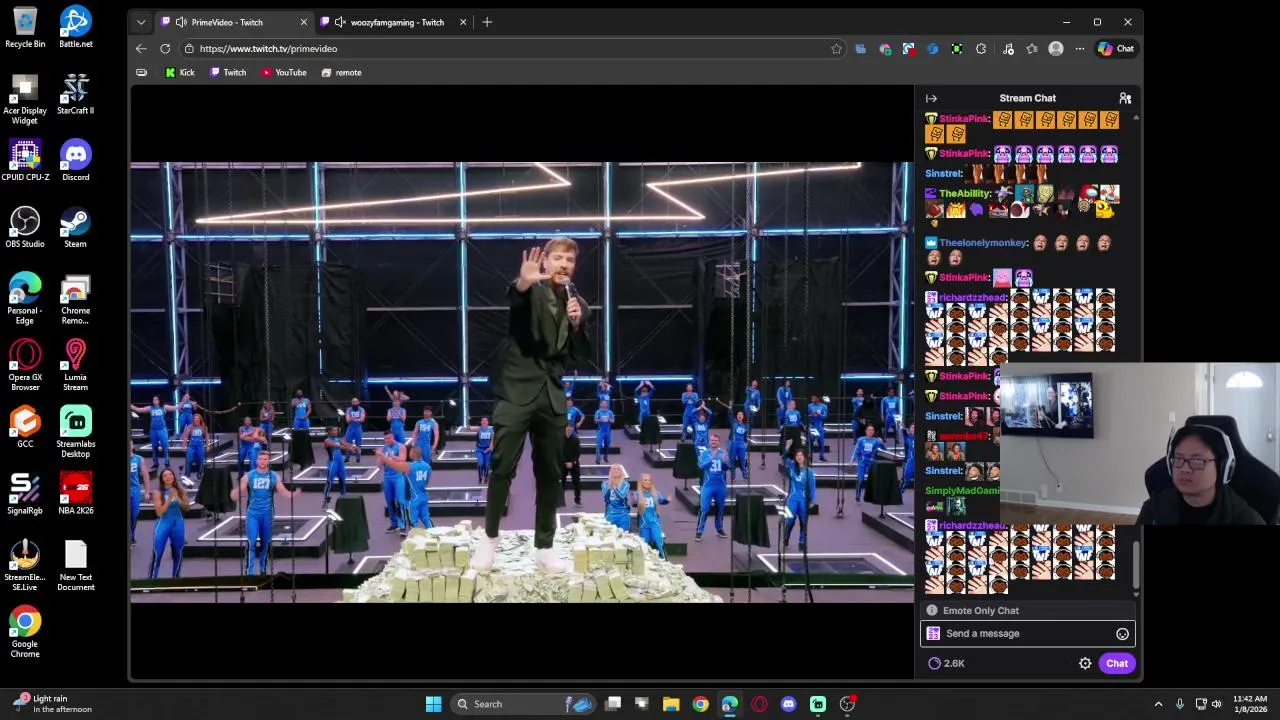Select the NBA 2K26 desktop icon
Screen dimensions: 1280x720
[75, 493]
